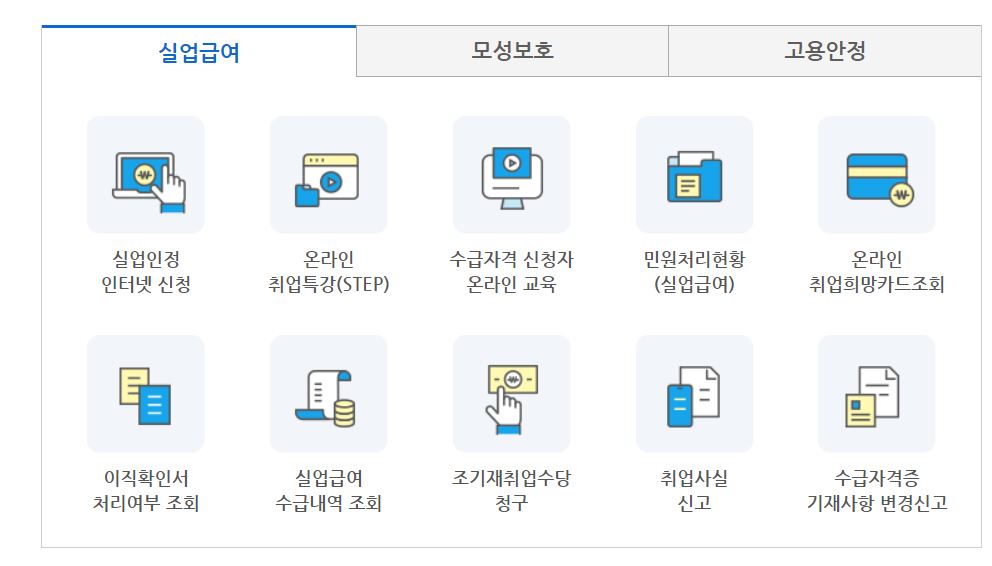The height and width of the screenshot is (566, 992).
Task: Click the 취업사실 신고 phone document icon
Action: (694, 394)
